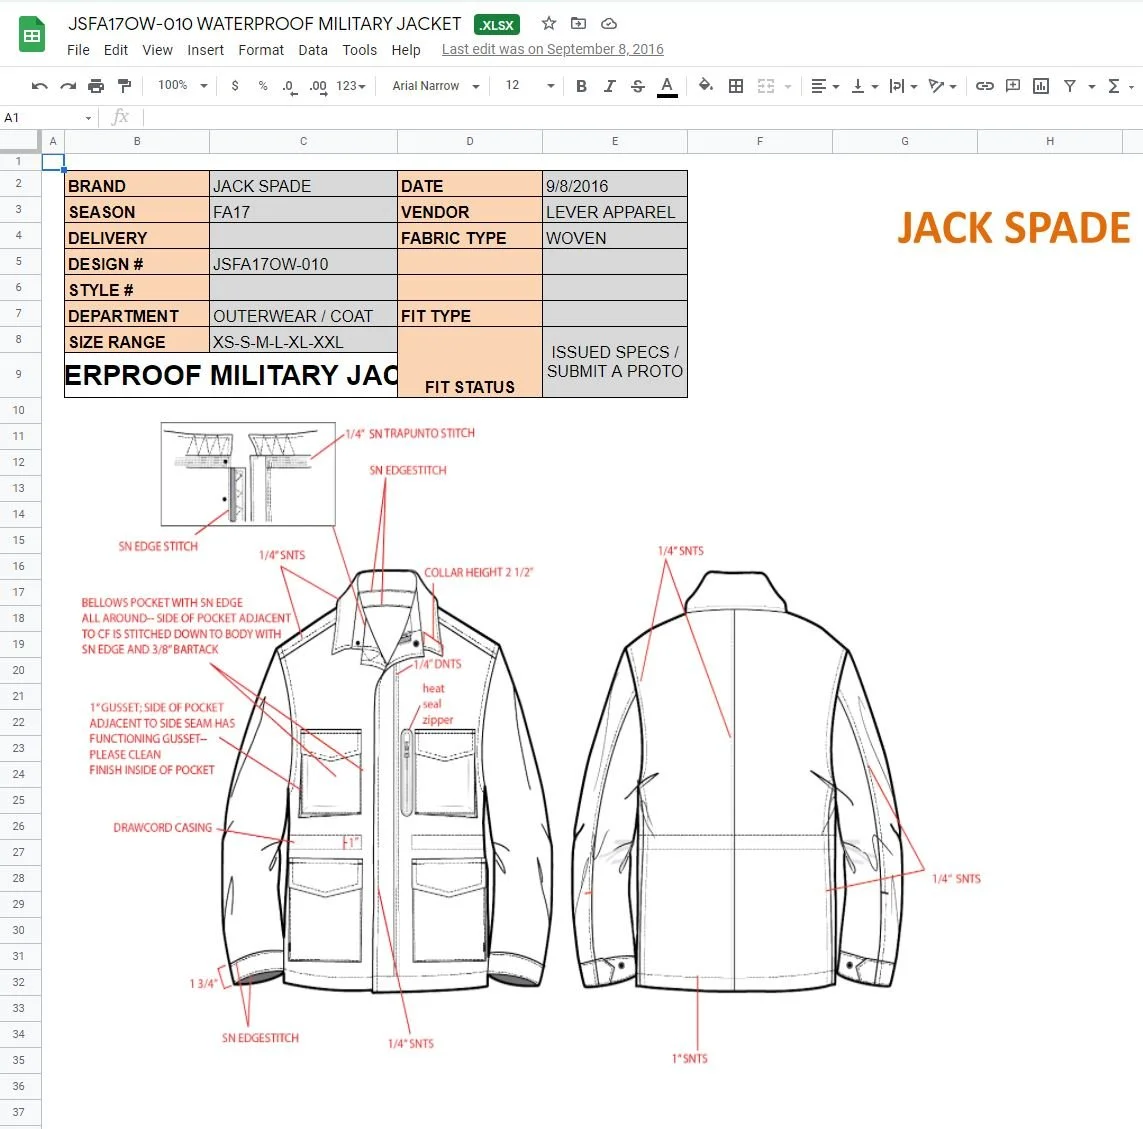This screenshot has height=1129, width=1143.
Task: Decrease decimal places
Action: click(289, 87)
